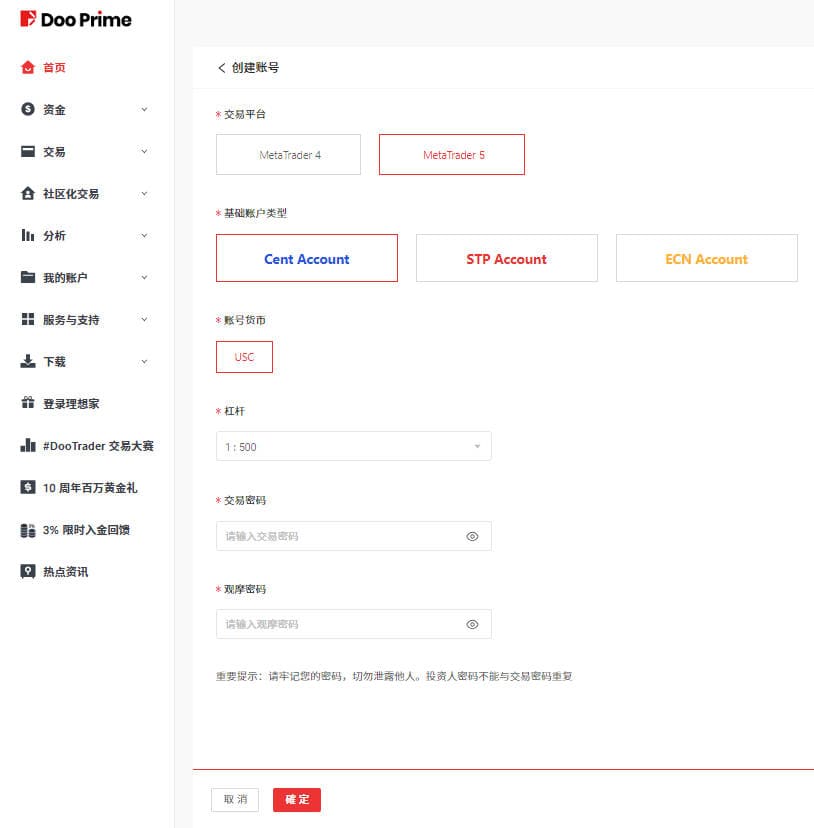Expand the 服务与支持 menu chevron
This screenshot has height=828, width=814.
coord(144,319)
